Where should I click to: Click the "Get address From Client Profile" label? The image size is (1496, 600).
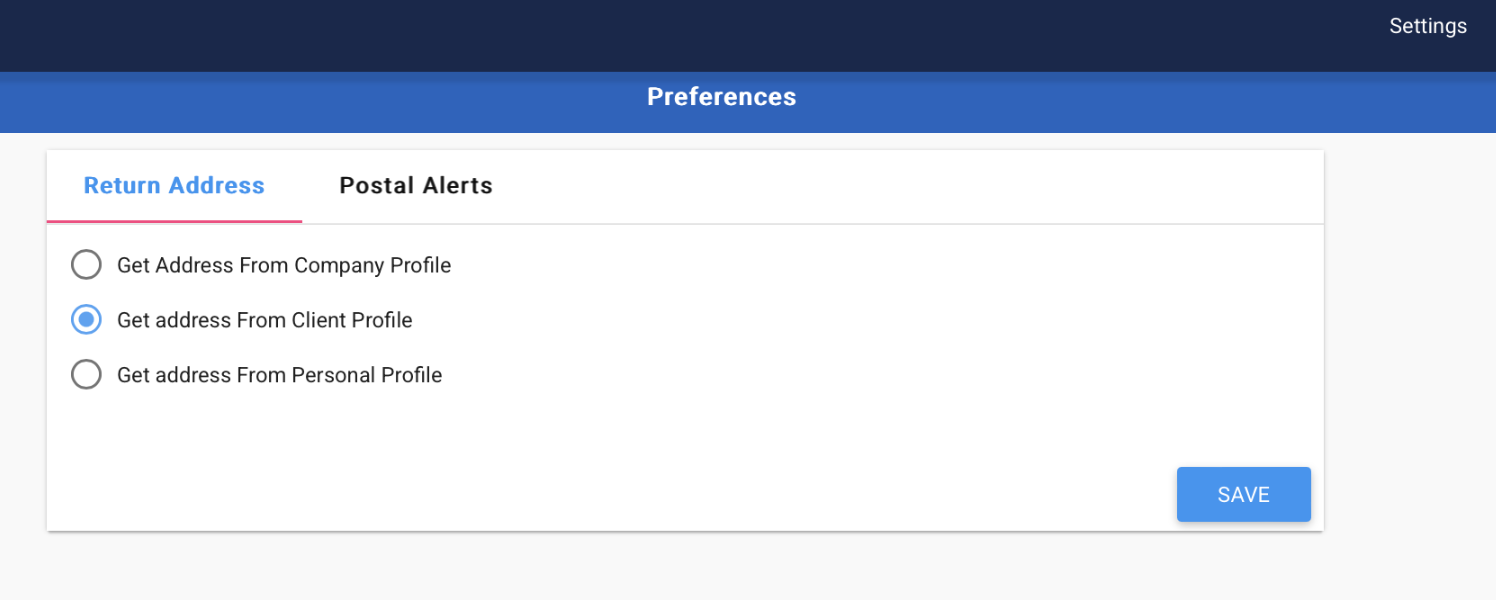[265, 320]
